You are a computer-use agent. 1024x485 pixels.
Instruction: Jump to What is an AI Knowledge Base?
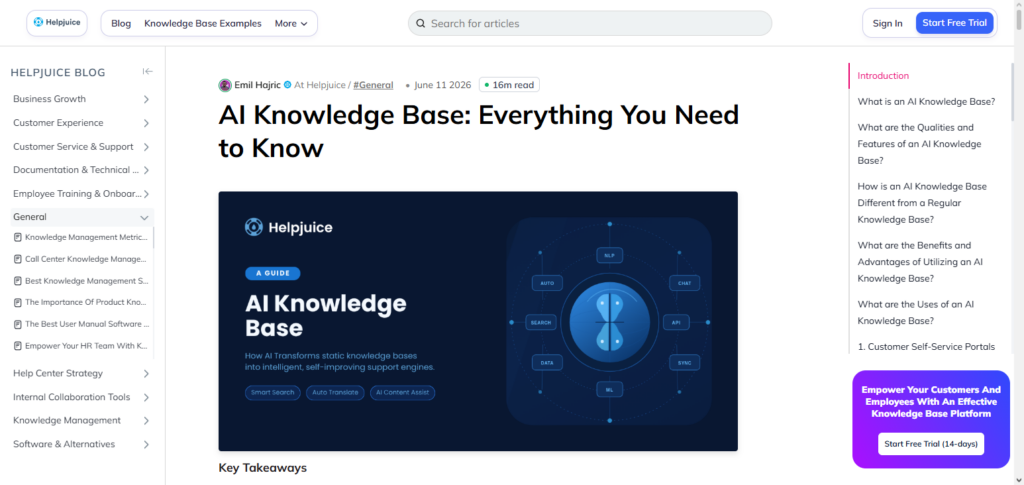point(926,102)
